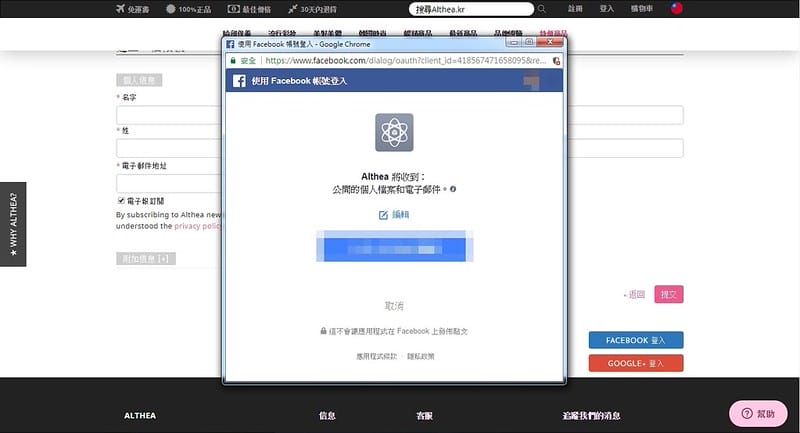Click the privacy policy link in the signup form
This screenshot has width=800, height=433.
[x=198, y=226]
